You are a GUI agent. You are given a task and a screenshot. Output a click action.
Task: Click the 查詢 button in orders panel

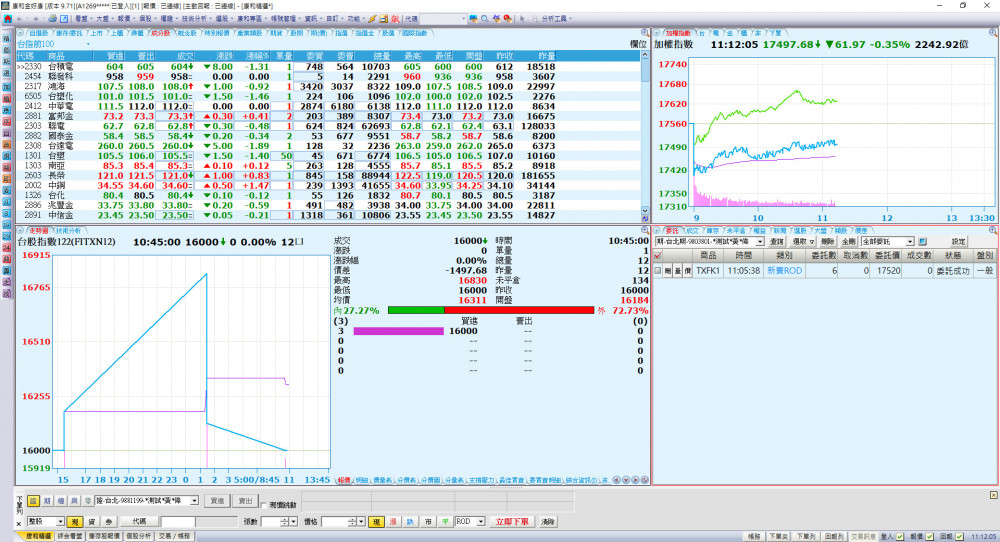[777, 242]
